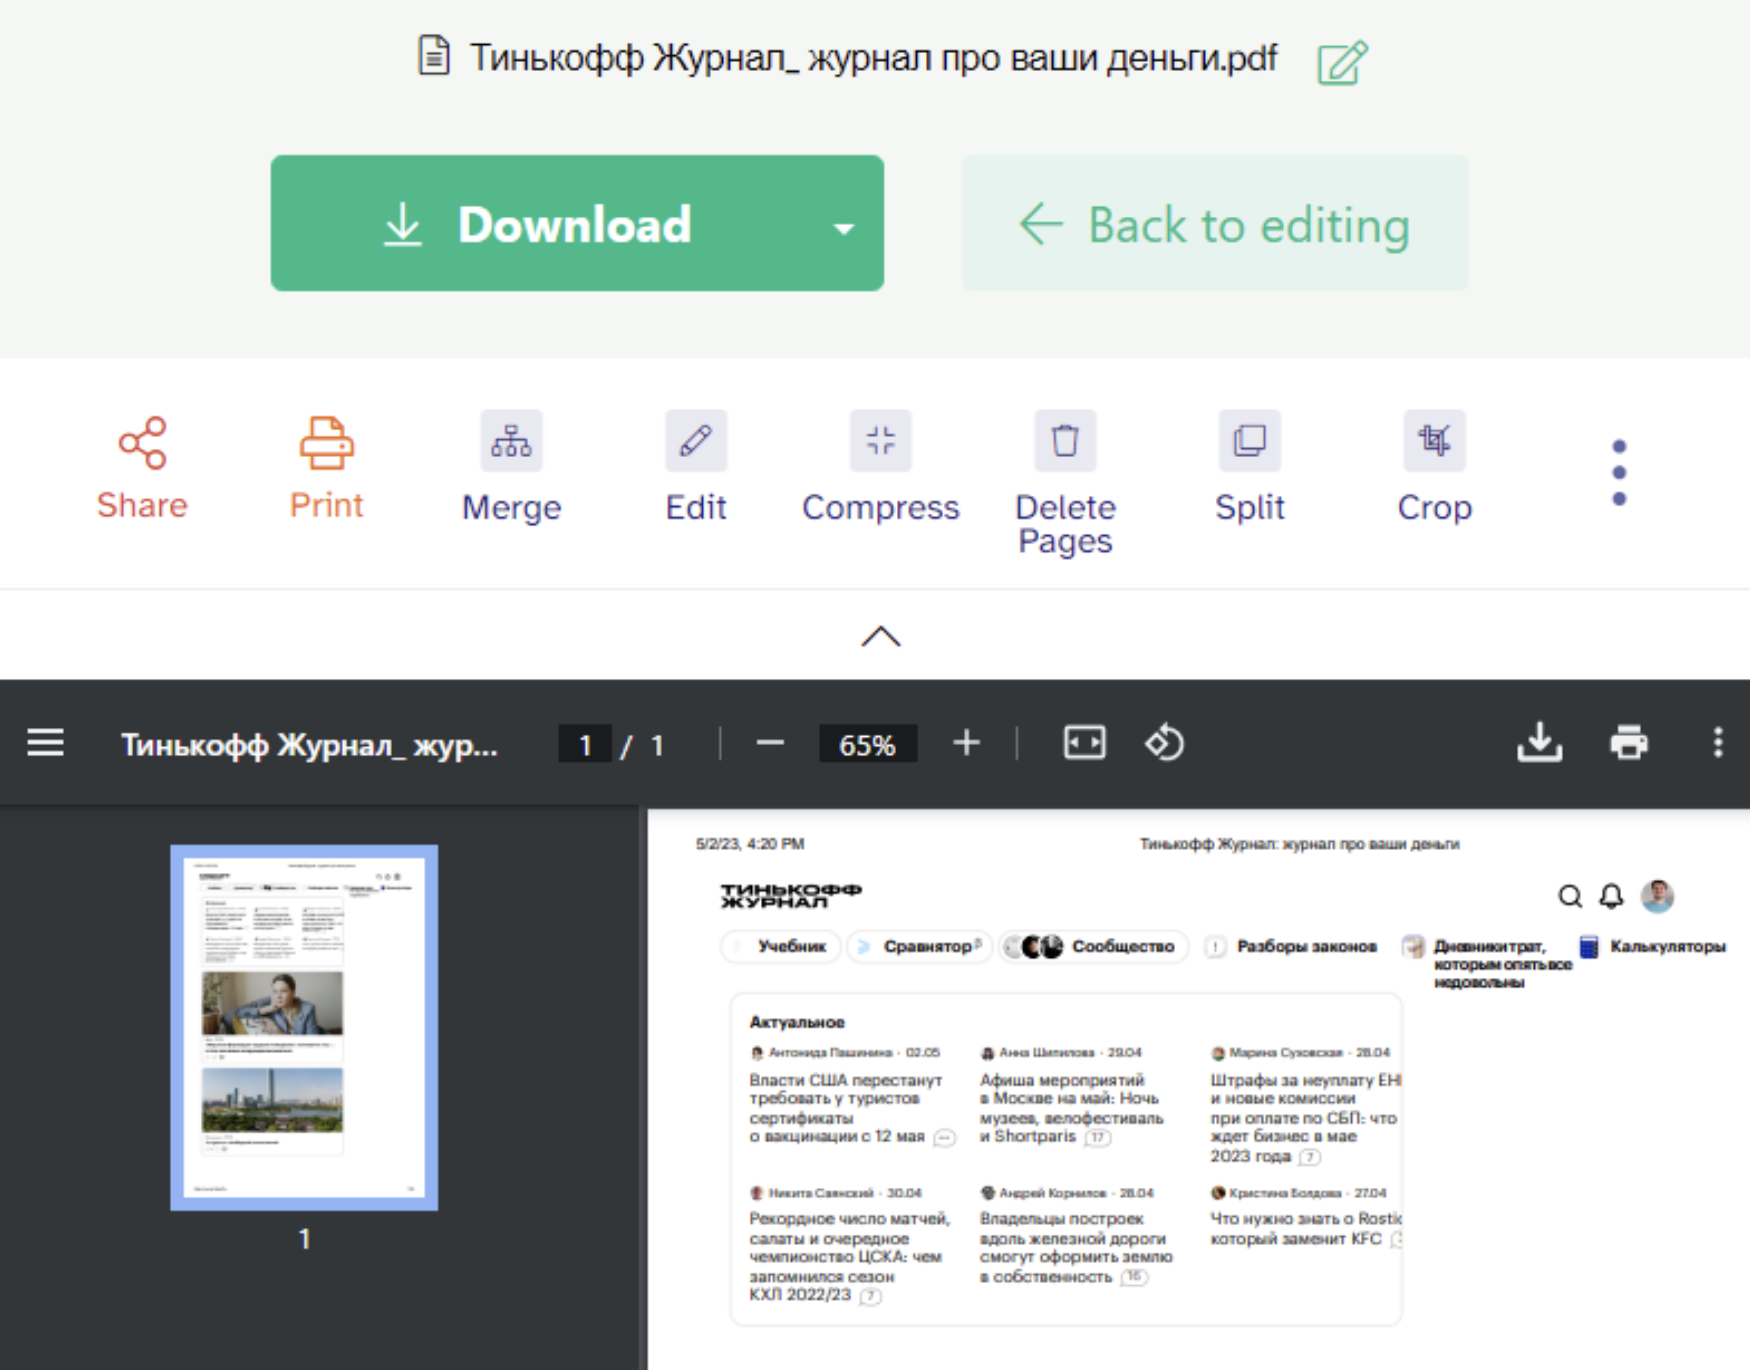1750x1370 pixels.
Task: Open article Штрафы за неуплату
Action: [x=1304, y=1117]
